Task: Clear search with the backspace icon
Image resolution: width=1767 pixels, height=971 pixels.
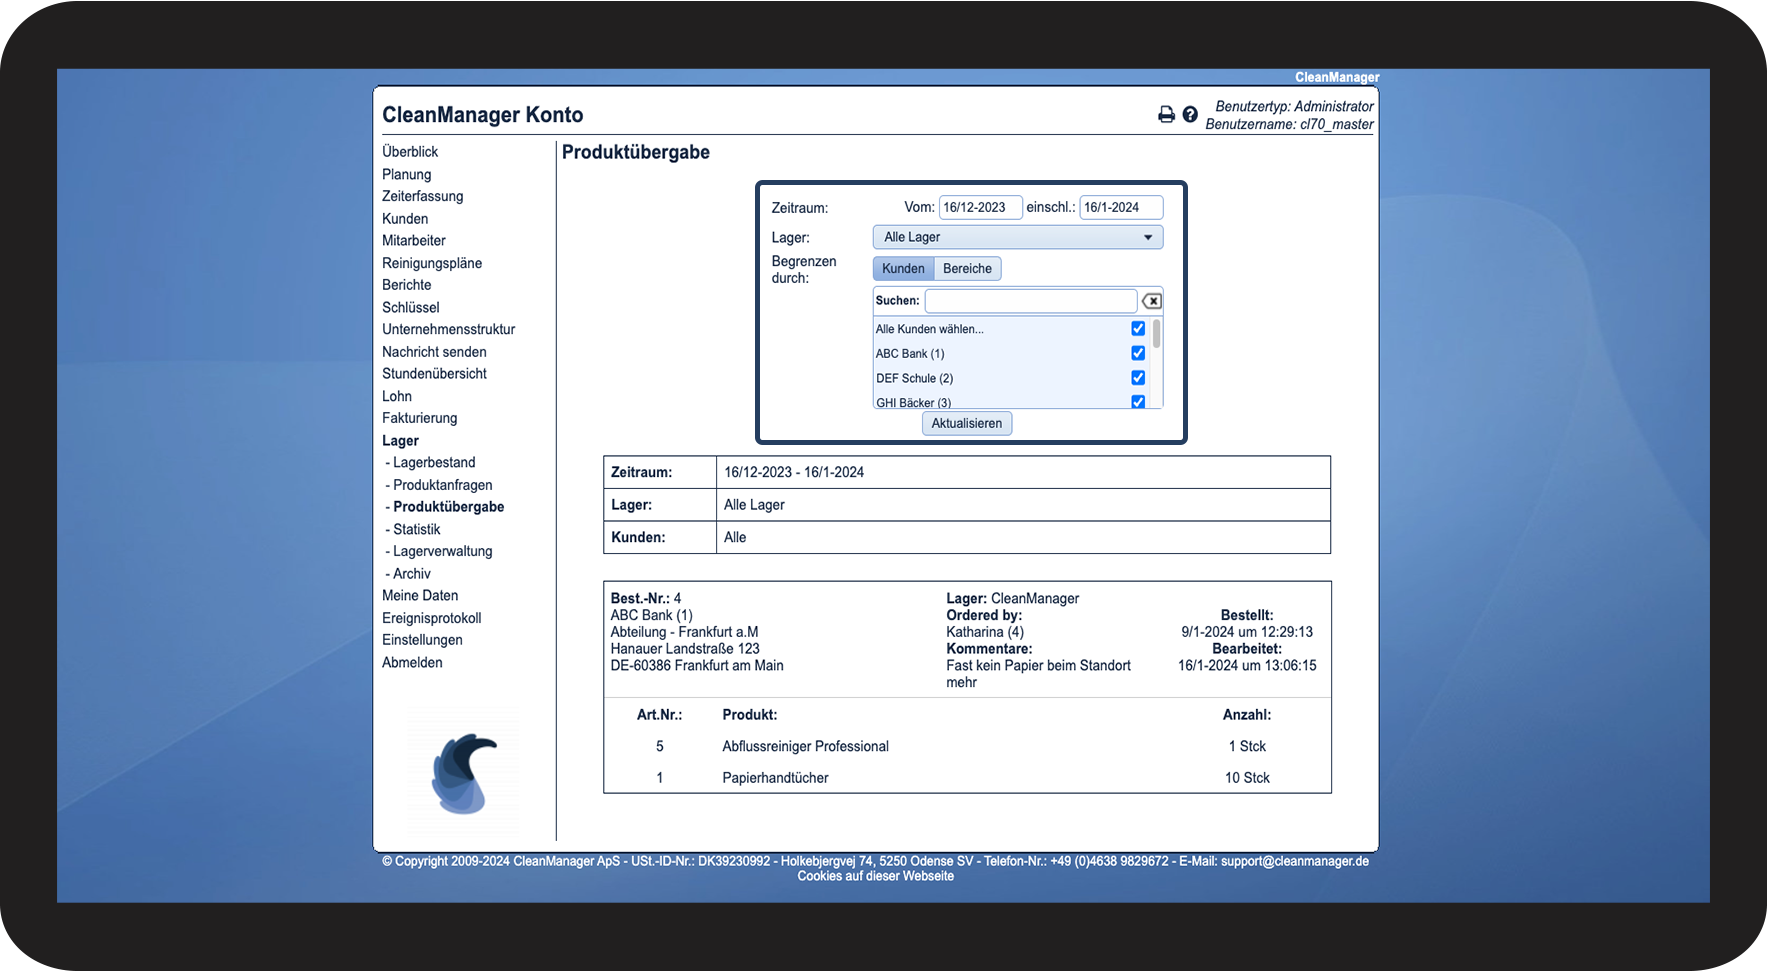Action: (x=1152, y=301)
